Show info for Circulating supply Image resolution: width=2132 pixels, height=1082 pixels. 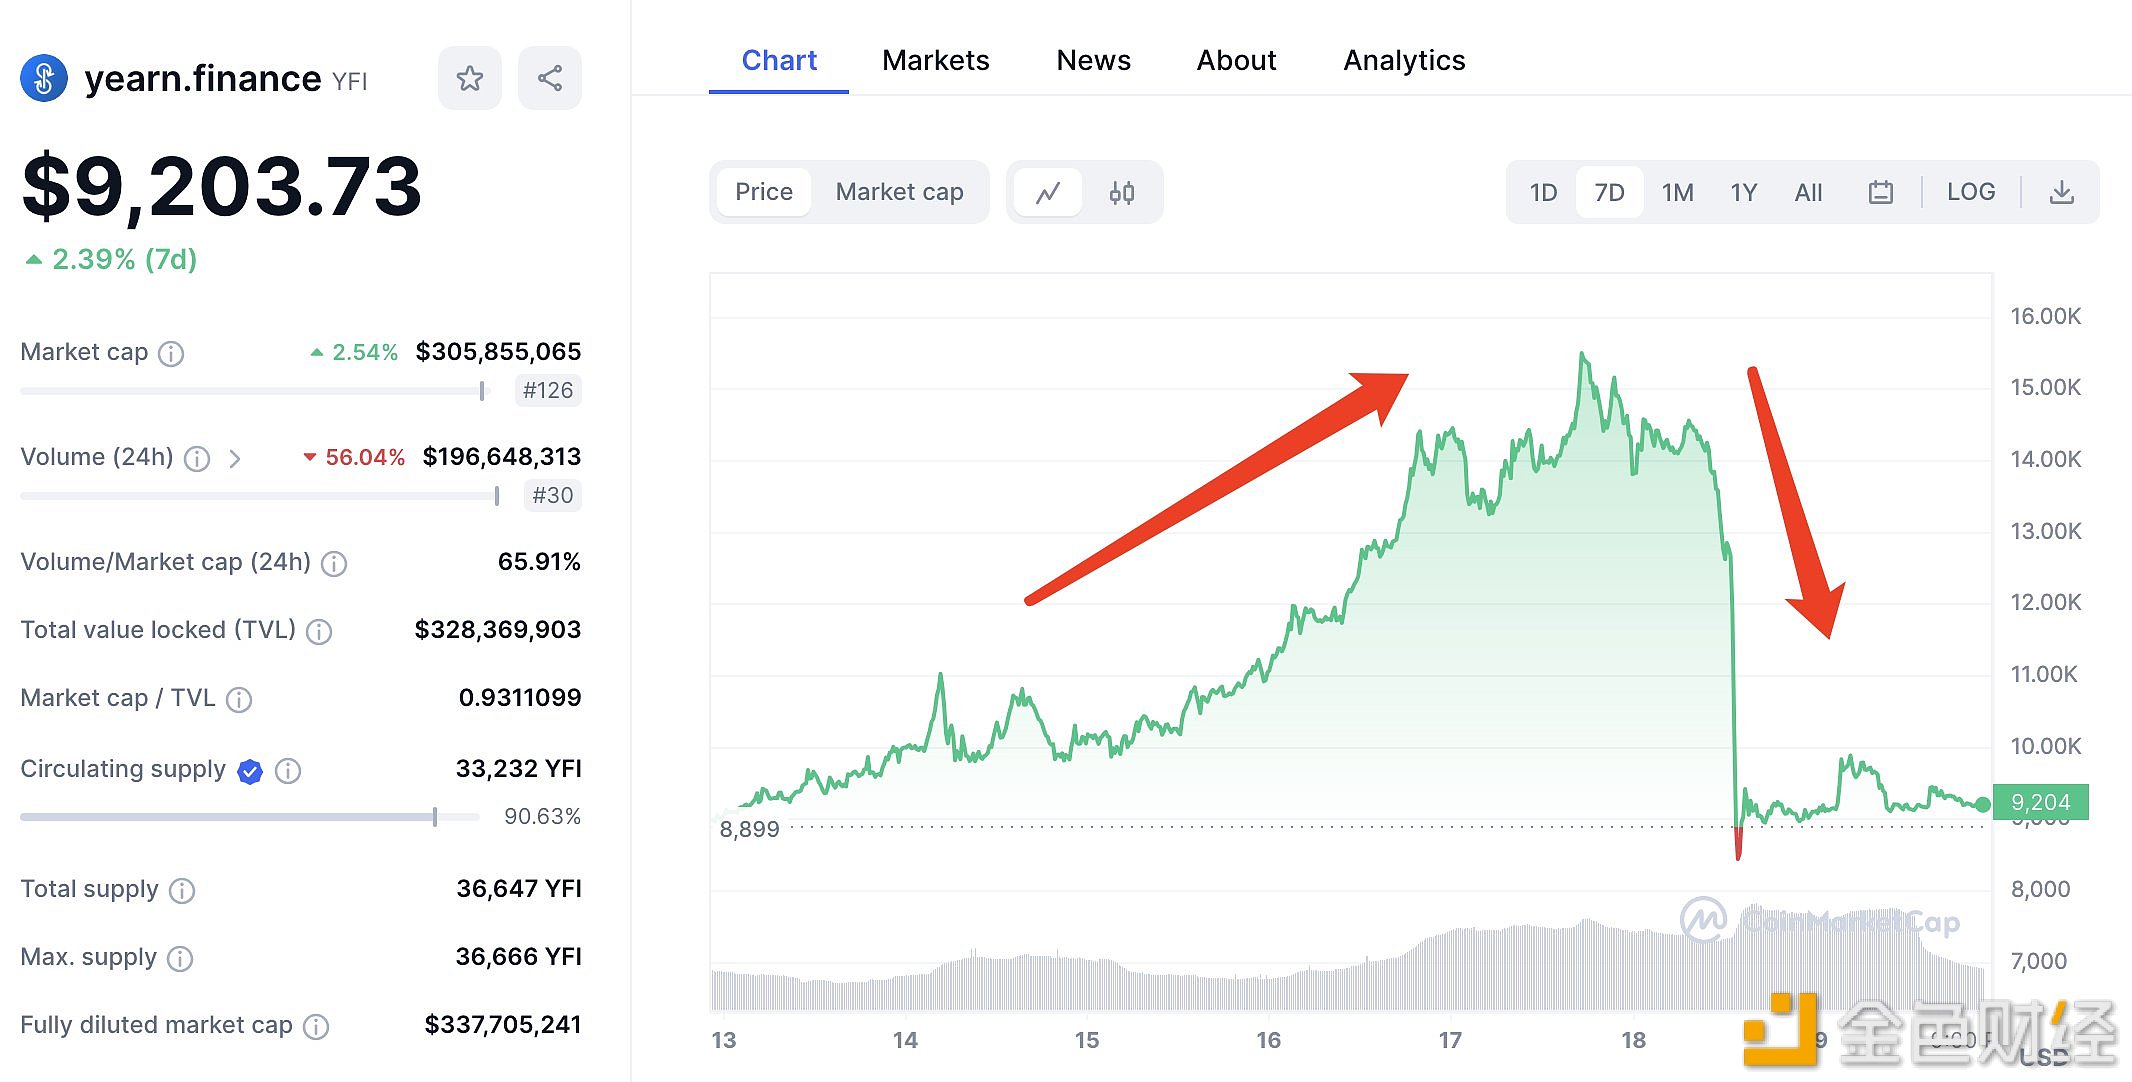pyautogui.click(x=288, y=771)
